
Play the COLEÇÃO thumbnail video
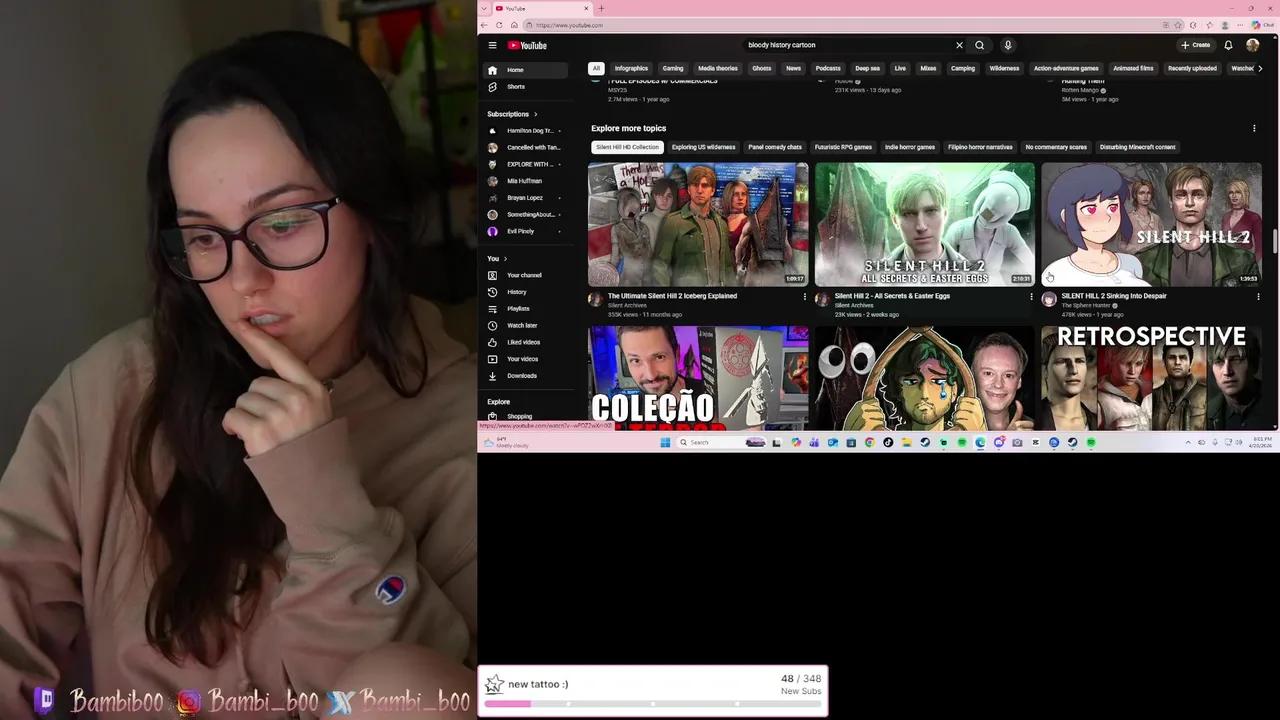coord(698,378)
